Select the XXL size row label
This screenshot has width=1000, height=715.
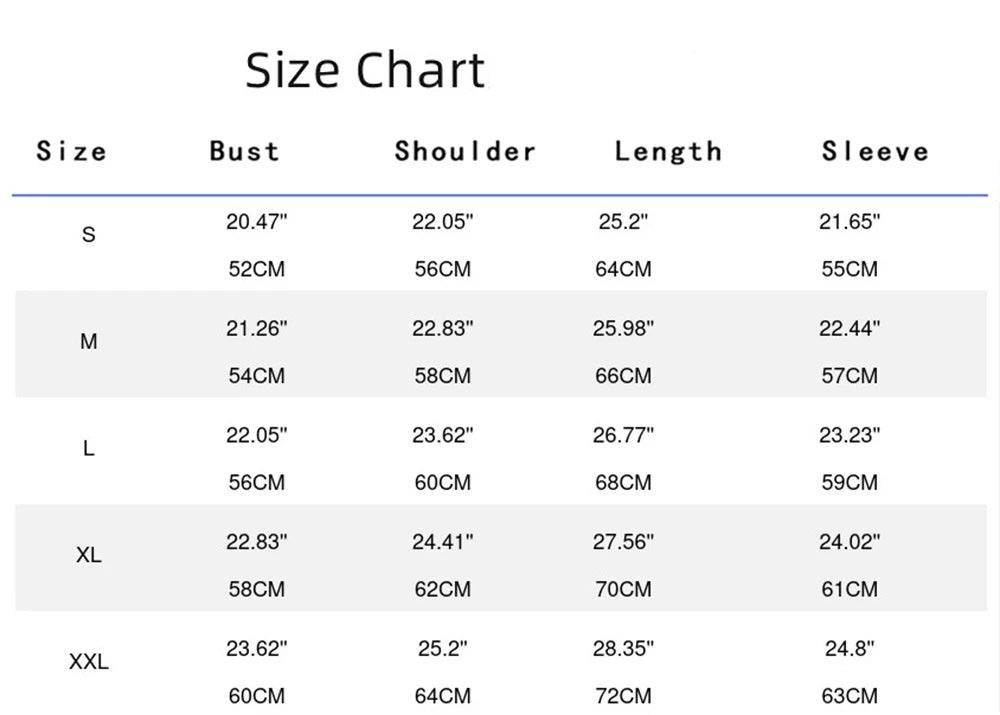coord(89,662)
